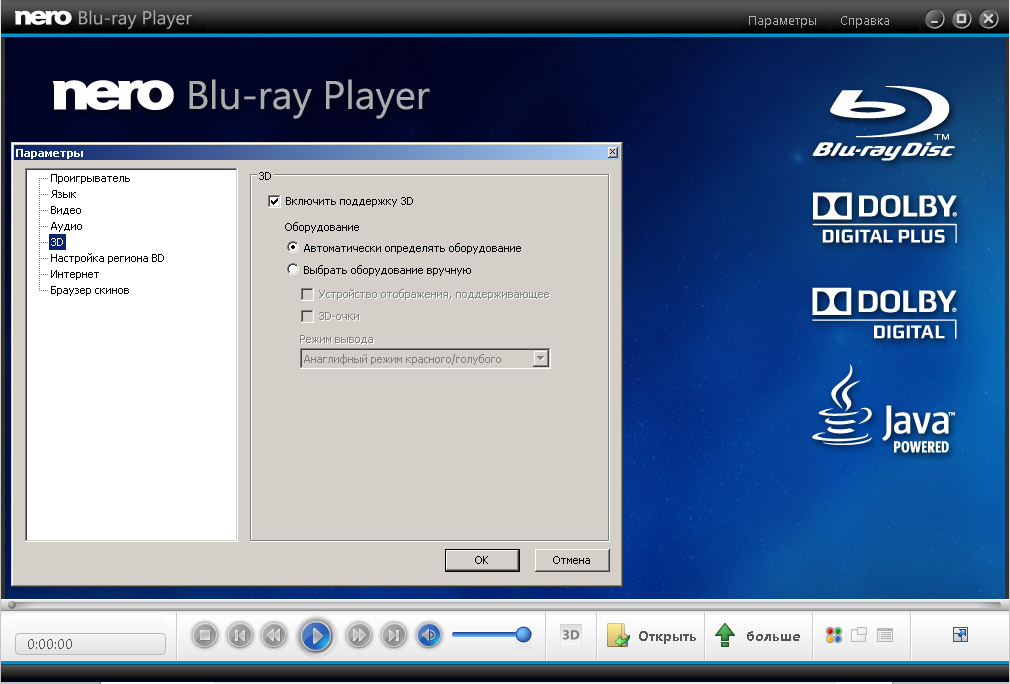Tick the 3D-очки checkbox
The width and height of the screenshot is (1010, 684).
pos(307,316)
